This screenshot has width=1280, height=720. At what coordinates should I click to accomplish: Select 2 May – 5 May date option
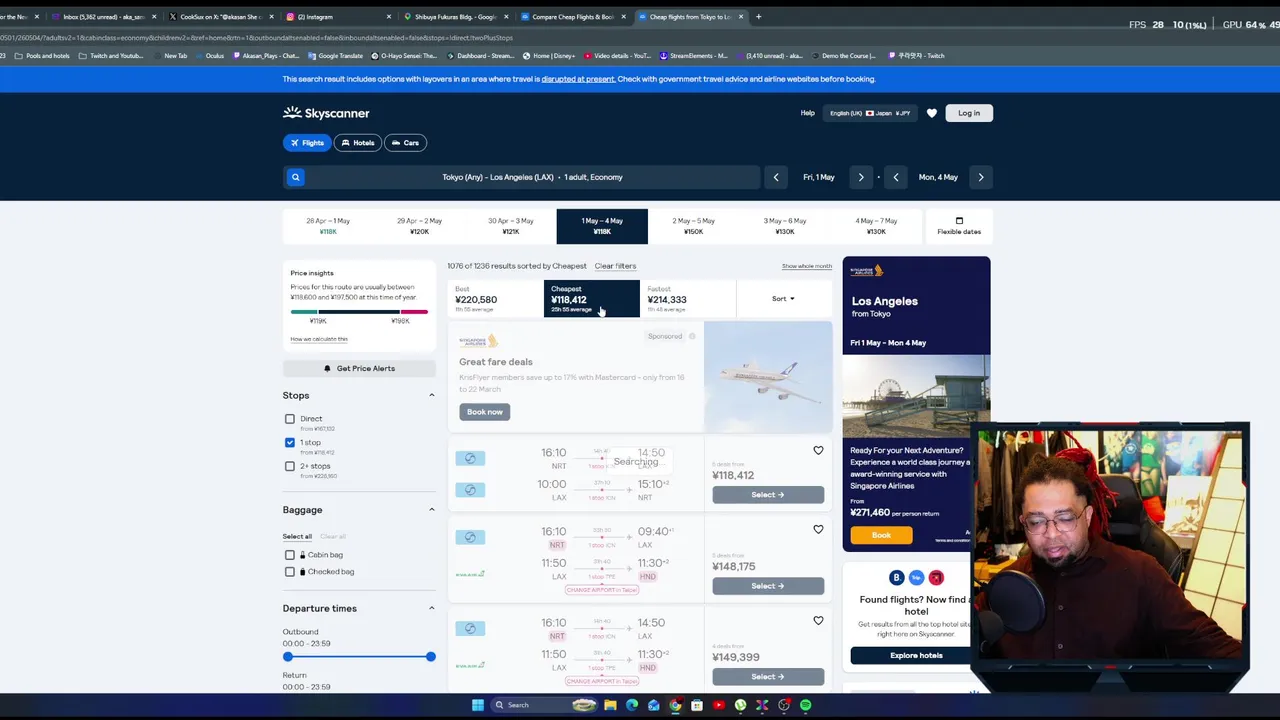click(x=693, y=226)
